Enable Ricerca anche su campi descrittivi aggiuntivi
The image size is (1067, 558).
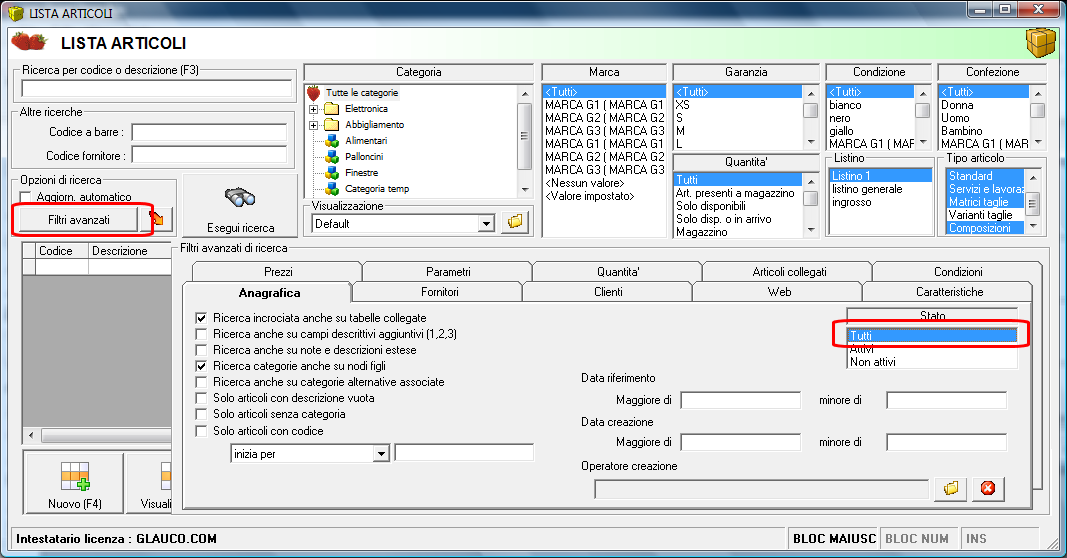pos(201,334)
